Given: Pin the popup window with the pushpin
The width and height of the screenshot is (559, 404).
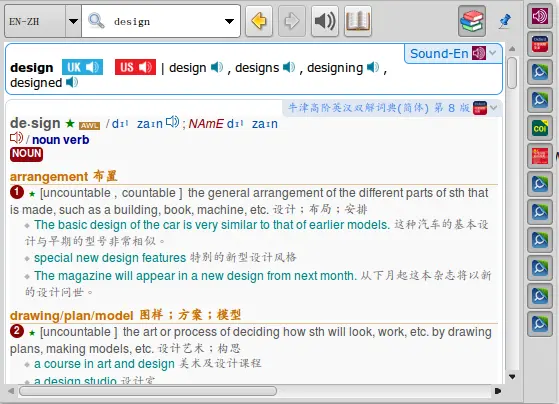Looking at the screenshot, I should click(504, 21).
